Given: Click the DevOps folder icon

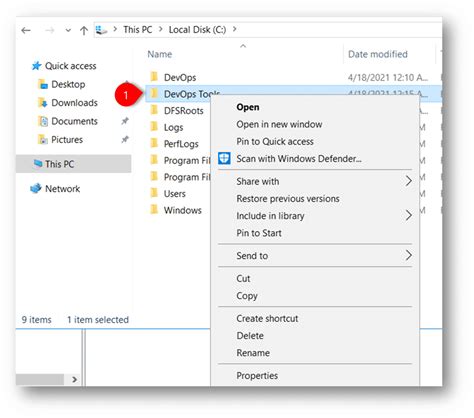Looking at the screenshot, I should 154,77.
